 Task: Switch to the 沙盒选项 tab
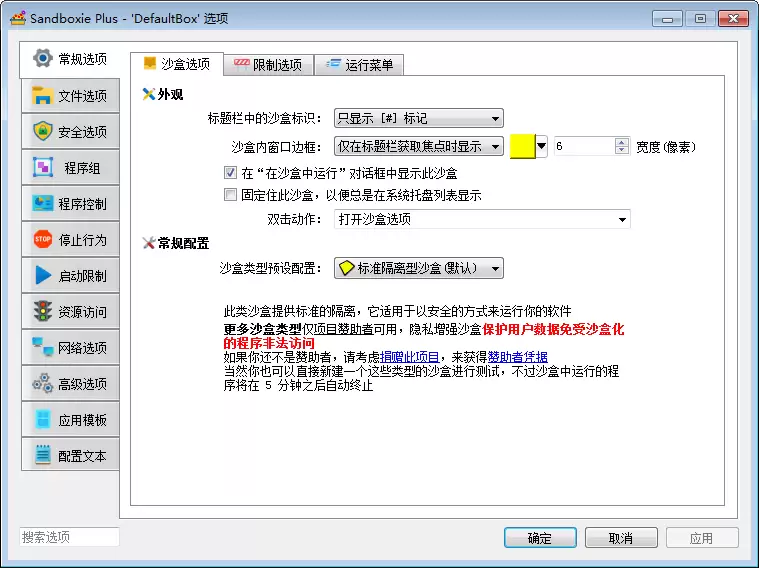click(x=177, y=64)
